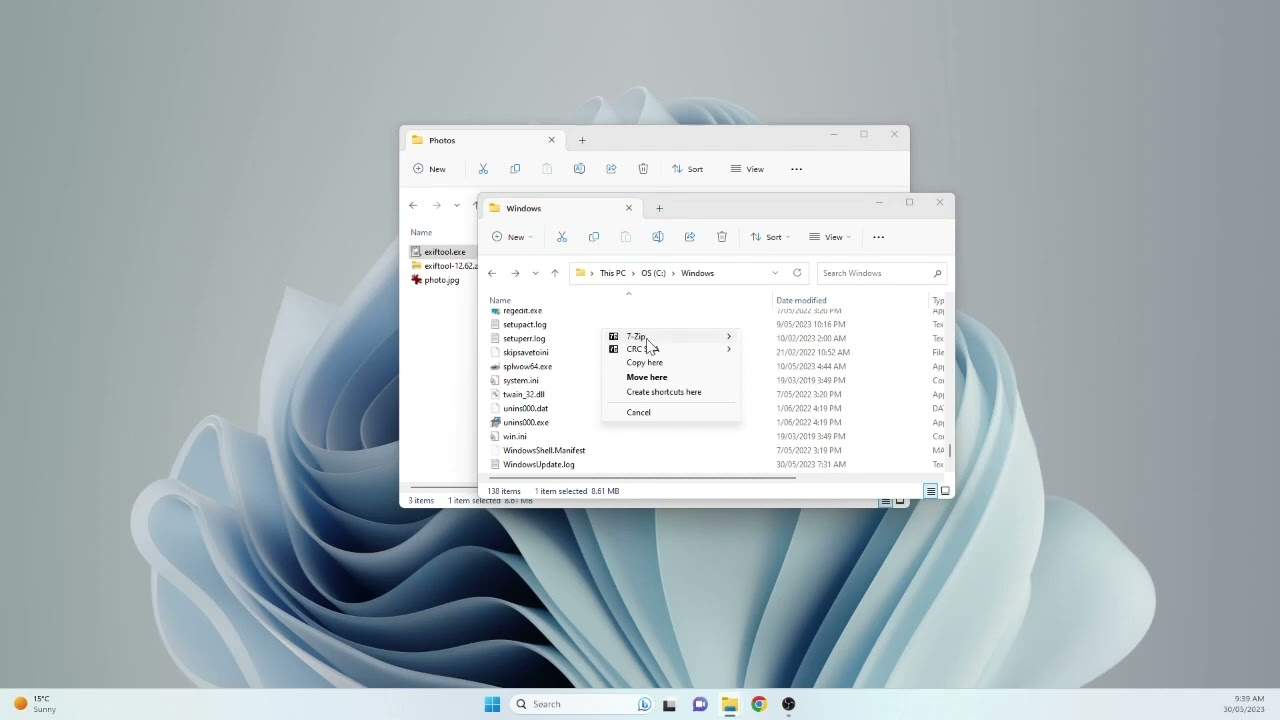Click the Share icon in Photos window toolbar

pos(611,169)
